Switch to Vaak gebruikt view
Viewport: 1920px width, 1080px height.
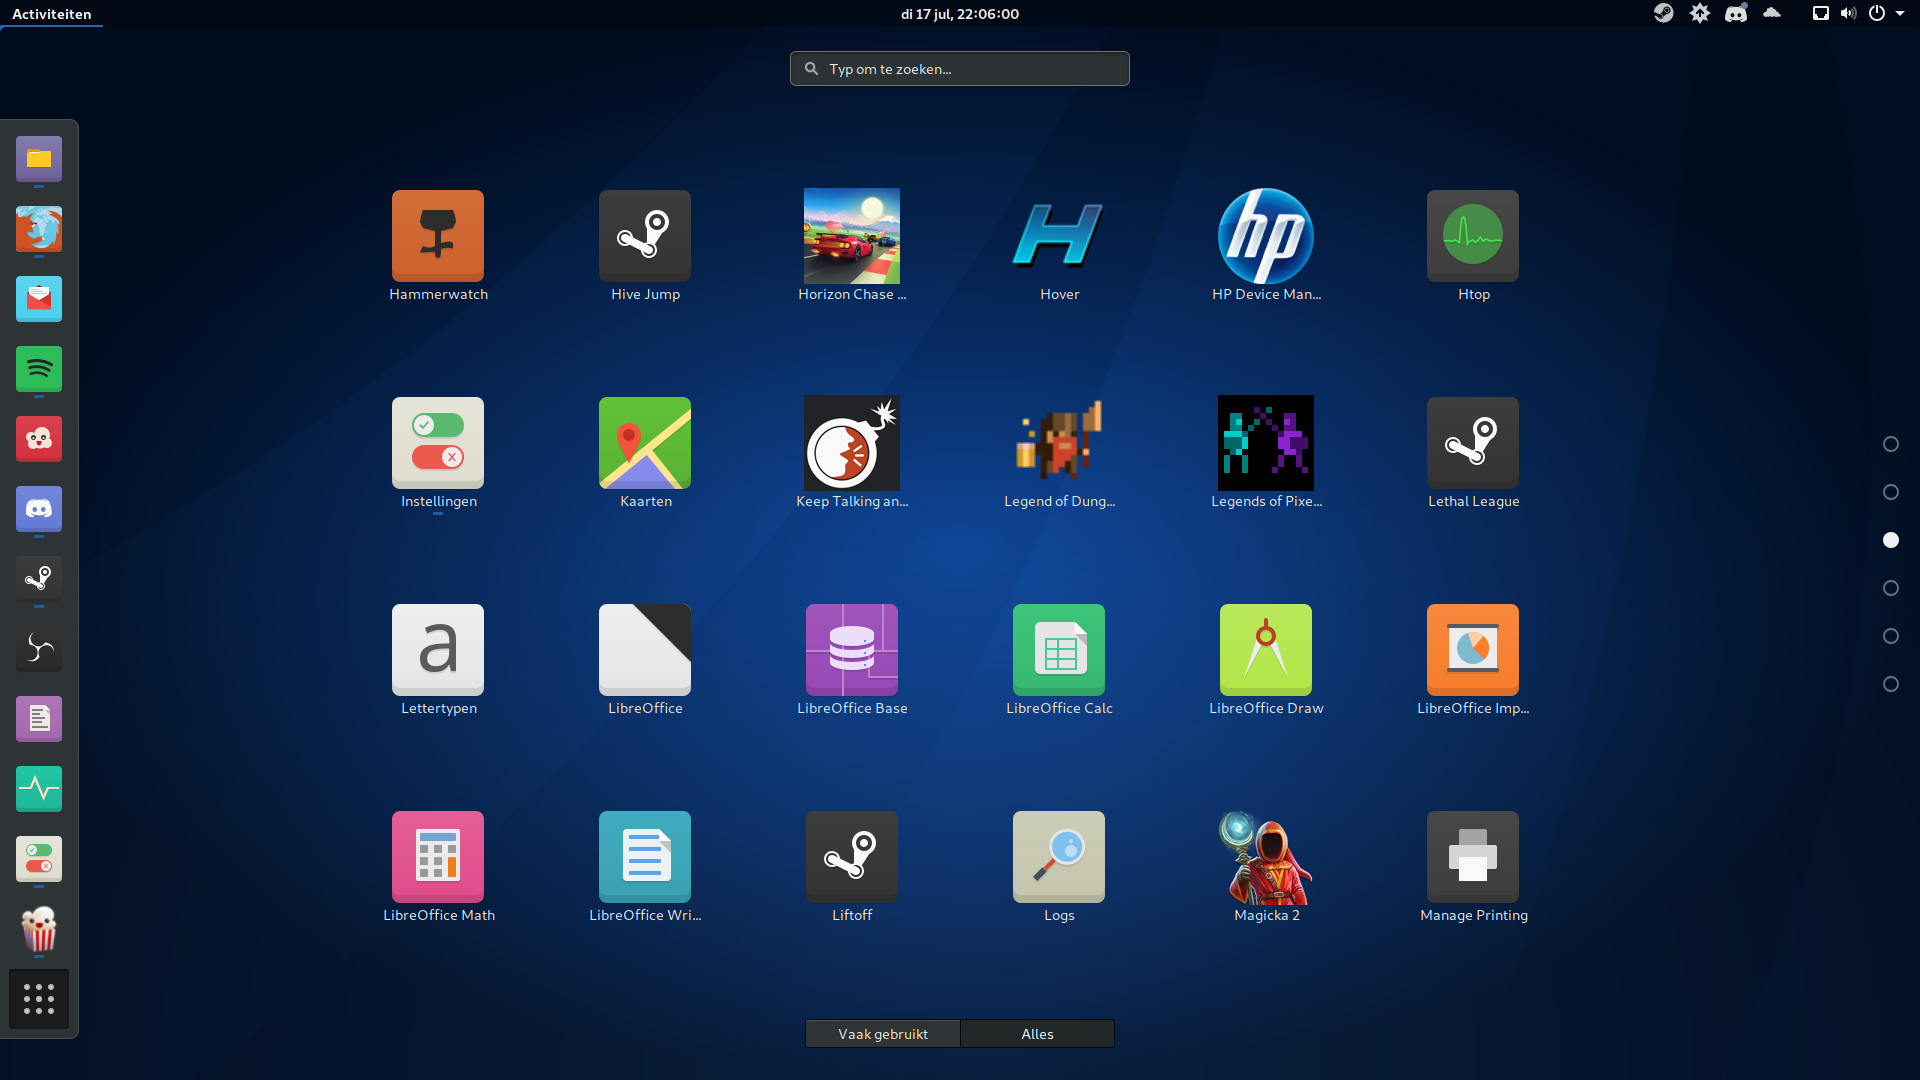[883, 1034]
